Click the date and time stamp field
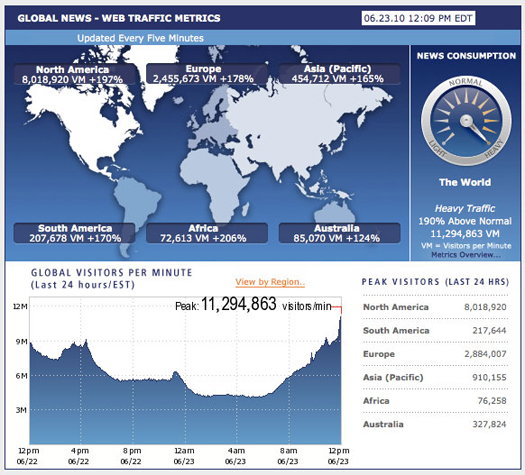The height and width of the screenshot is (475, 525). click(x=418, y=18)
